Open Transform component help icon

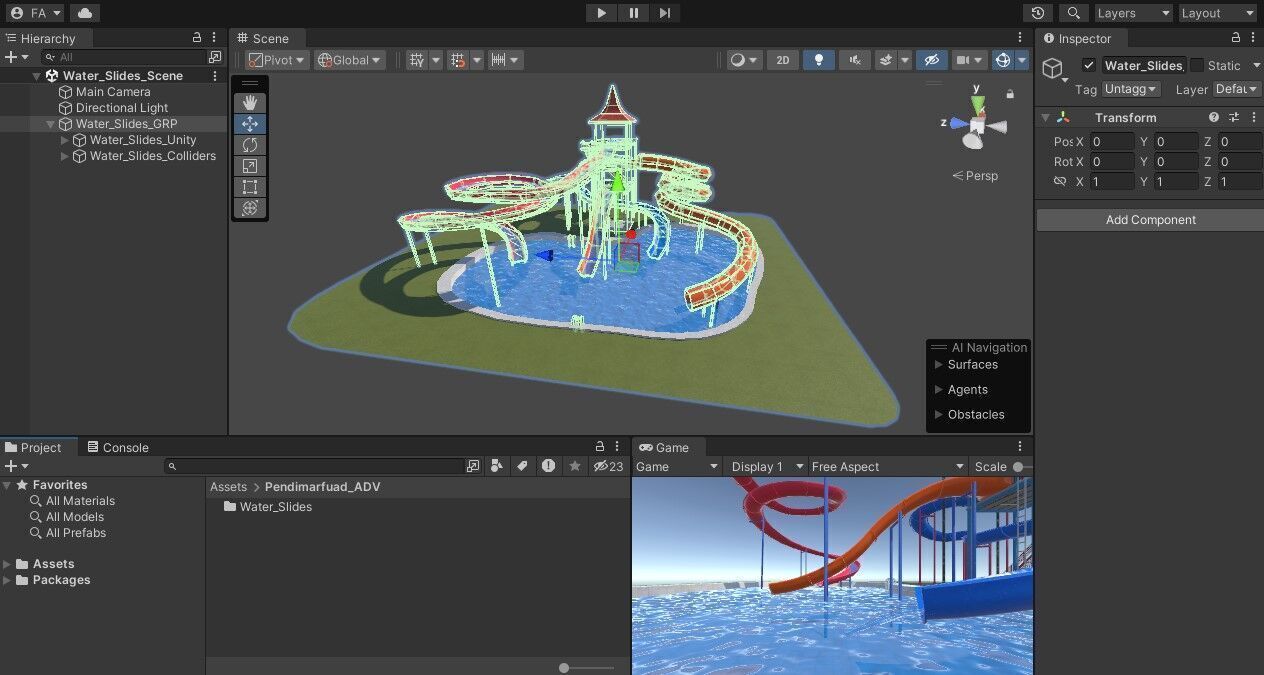point(1214,117)
